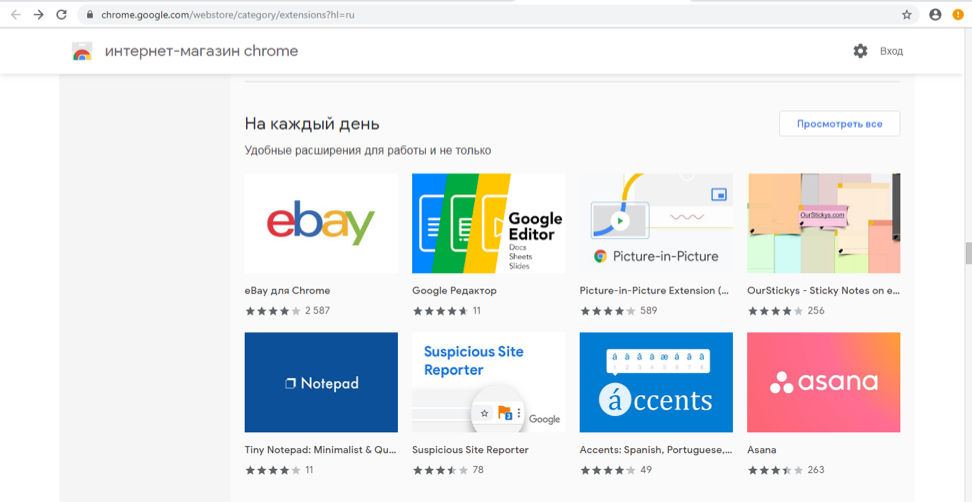This screenshot has width=972, height=502.
Task: Click the orange update alert icon
Action: pyautogui.click(x=958, y=15)
